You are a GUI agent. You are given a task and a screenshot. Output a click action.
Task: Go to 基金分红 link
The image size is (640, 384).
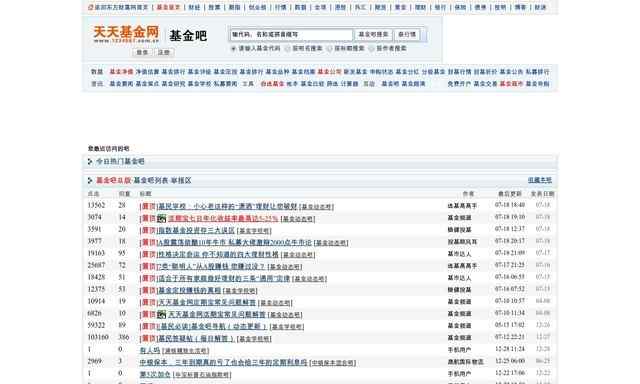(x=407, y=72)
